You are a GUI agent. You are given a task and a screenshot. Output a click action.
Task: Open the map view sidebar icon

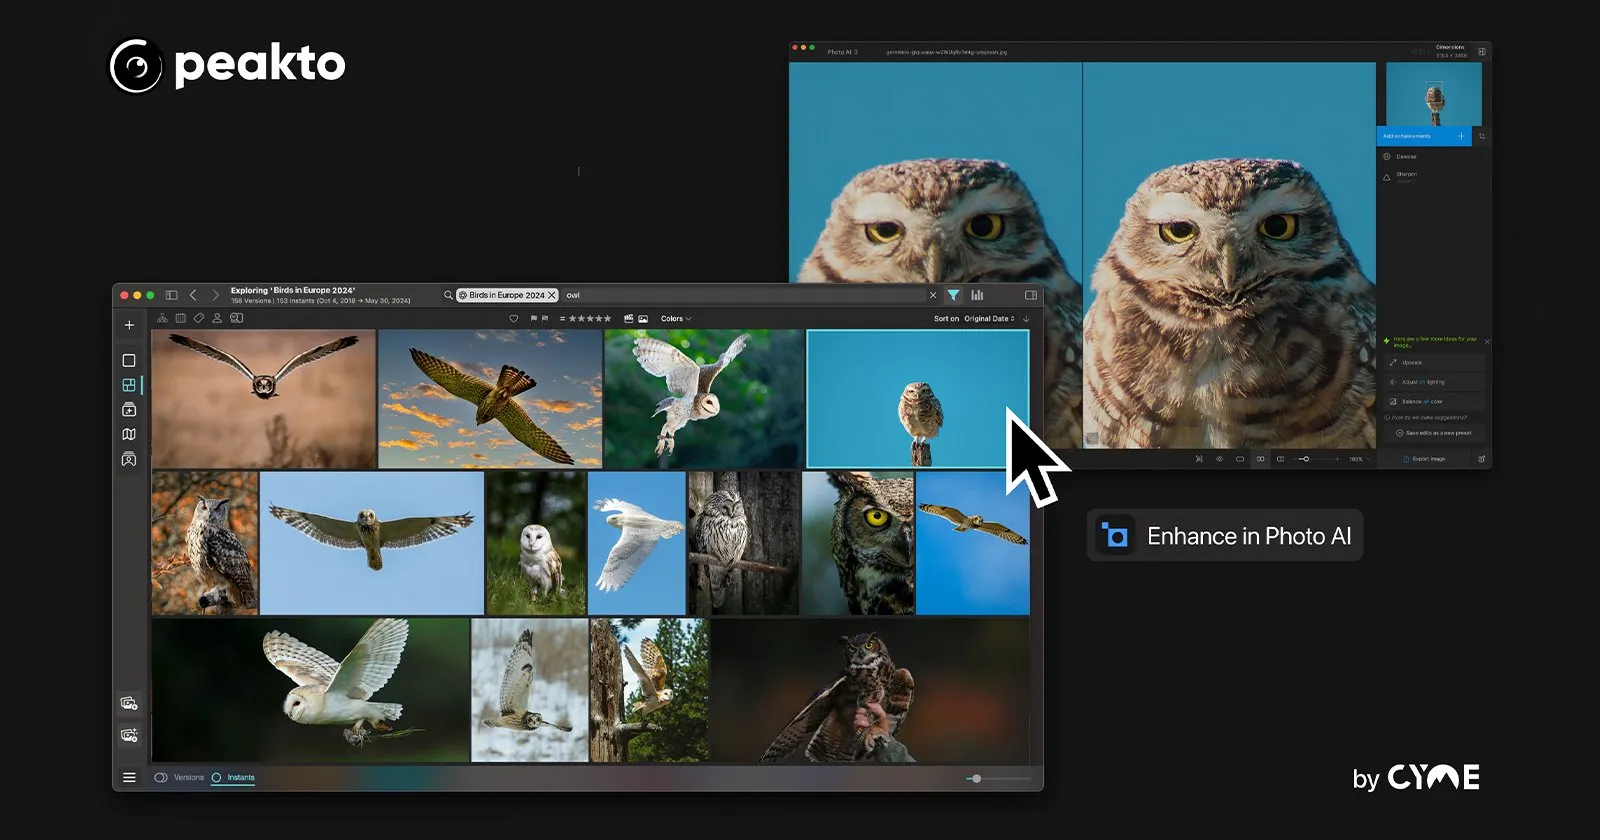[129, 434]
